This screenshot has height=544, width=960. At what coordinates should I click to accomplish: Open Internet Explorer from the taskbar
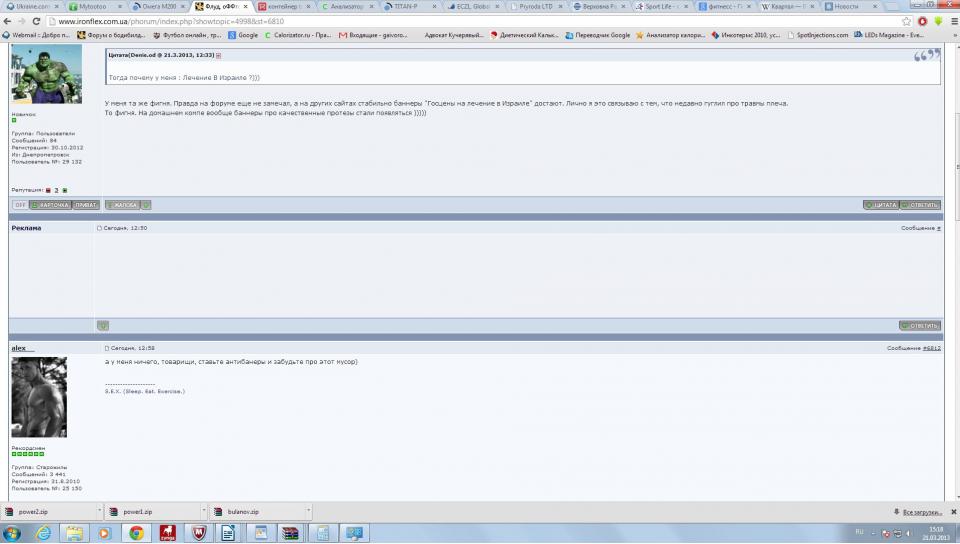click(x=43, y=533)
